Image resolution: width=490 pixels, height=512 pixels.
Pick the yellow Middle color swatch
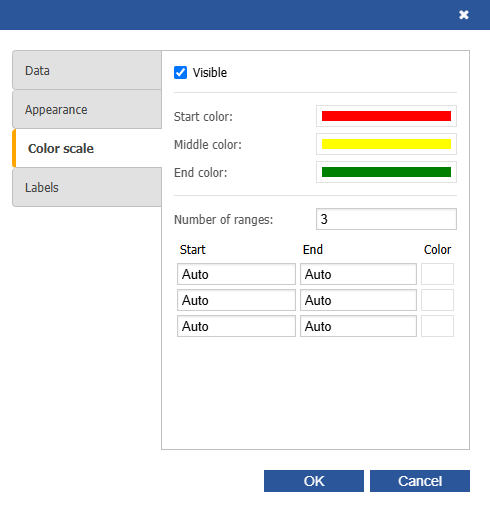pos(386,144)
